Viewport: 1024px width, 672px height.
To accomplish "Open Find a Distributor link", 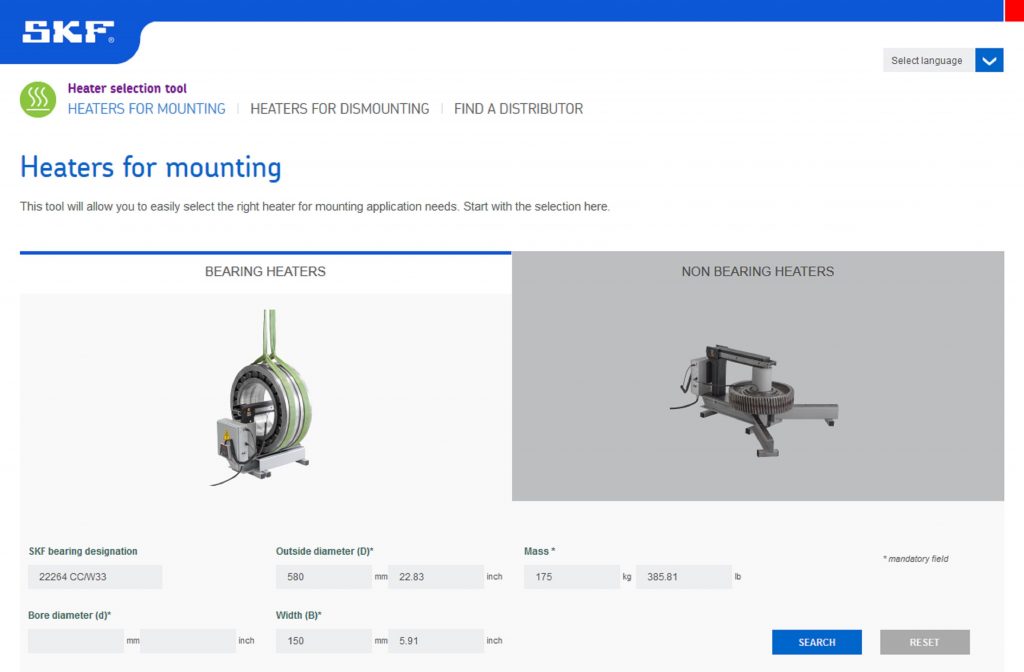I will [518, 109].
